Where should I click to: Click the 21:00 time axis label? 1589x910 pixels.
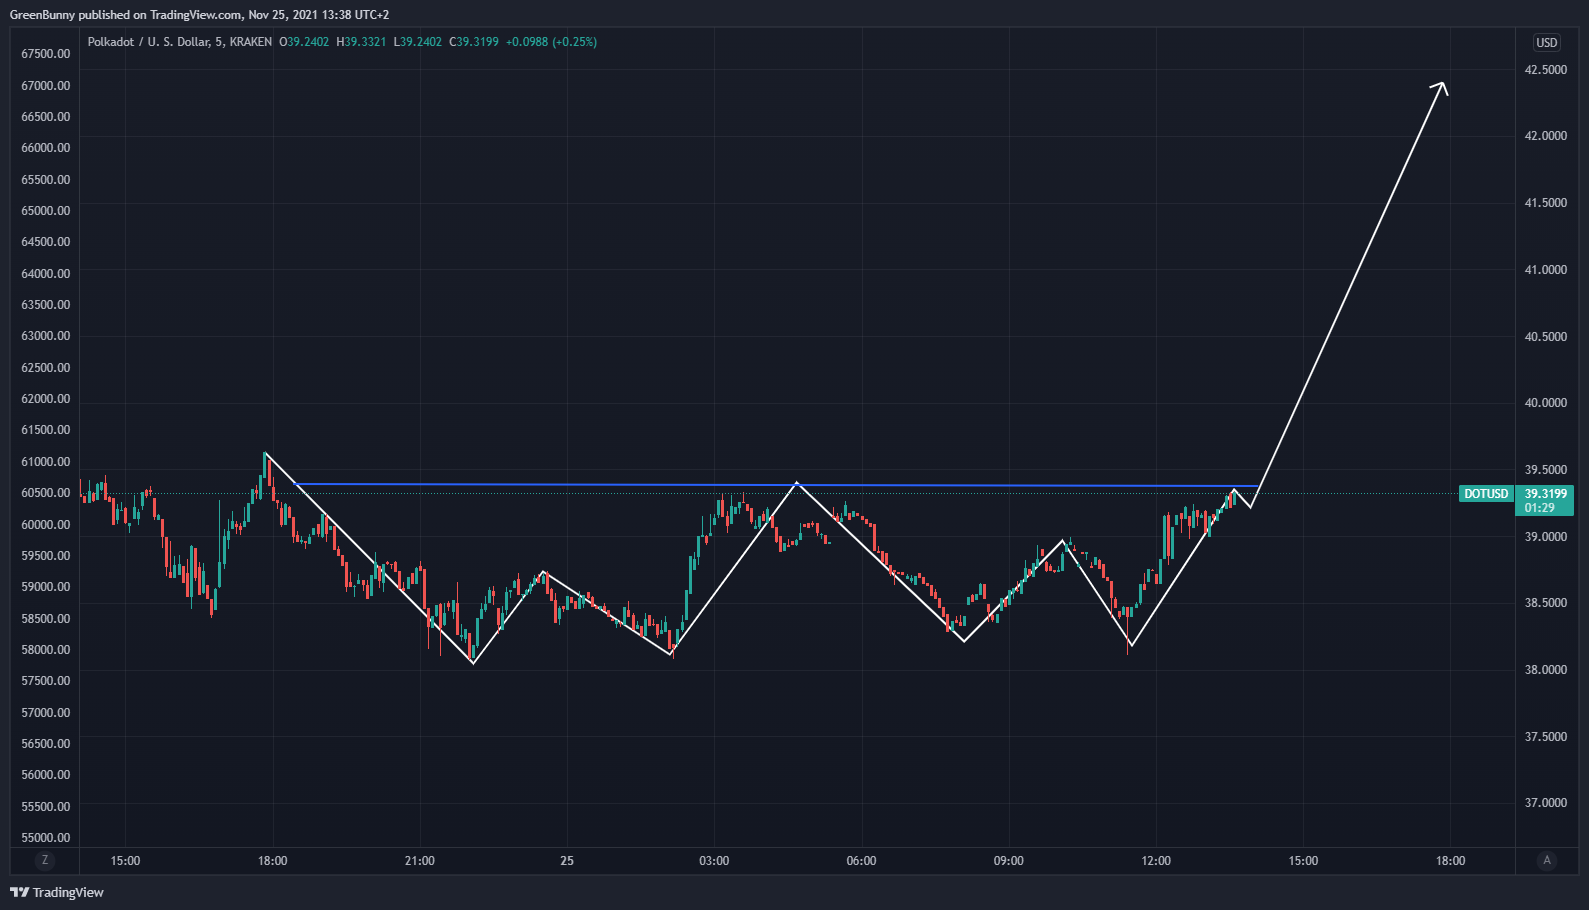(x=420, y=861)
